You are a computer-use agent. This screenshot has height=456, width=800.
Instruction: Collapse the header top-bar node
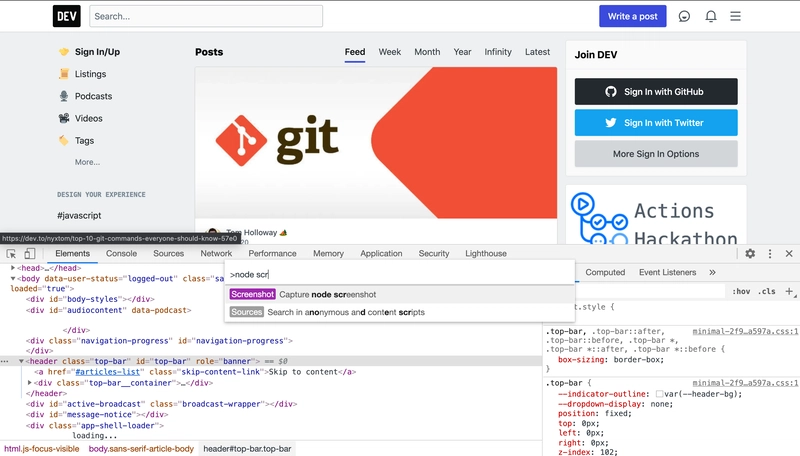[x=21, y=361]
